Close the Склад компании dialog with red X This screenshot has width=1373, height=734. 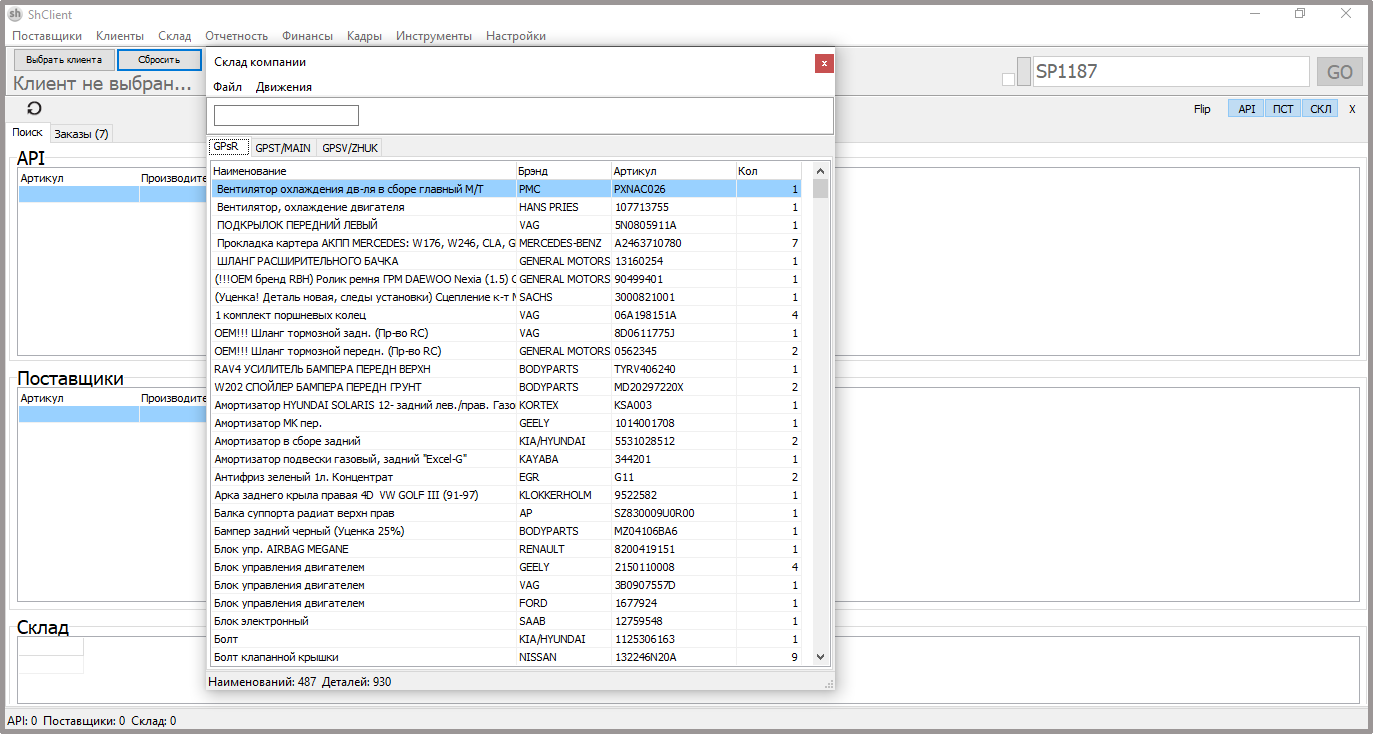point(824,63)
